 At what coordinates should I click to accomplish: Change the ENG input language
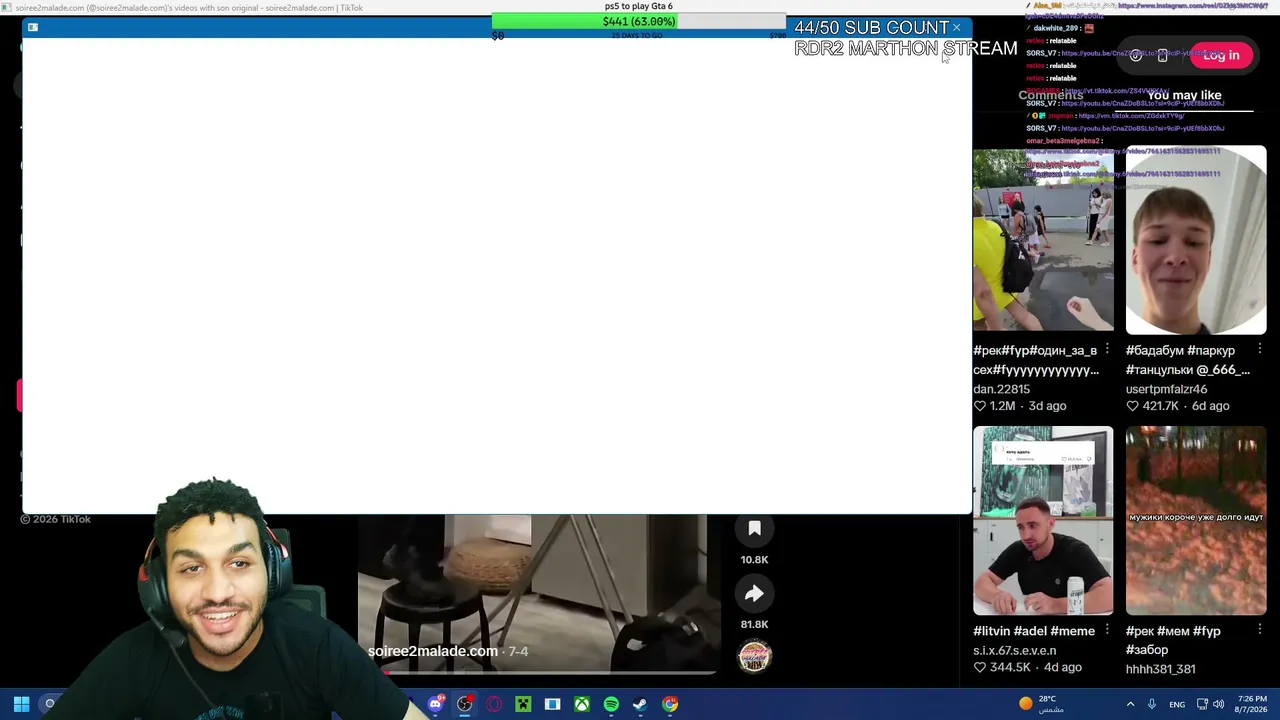coord(1177,704)
